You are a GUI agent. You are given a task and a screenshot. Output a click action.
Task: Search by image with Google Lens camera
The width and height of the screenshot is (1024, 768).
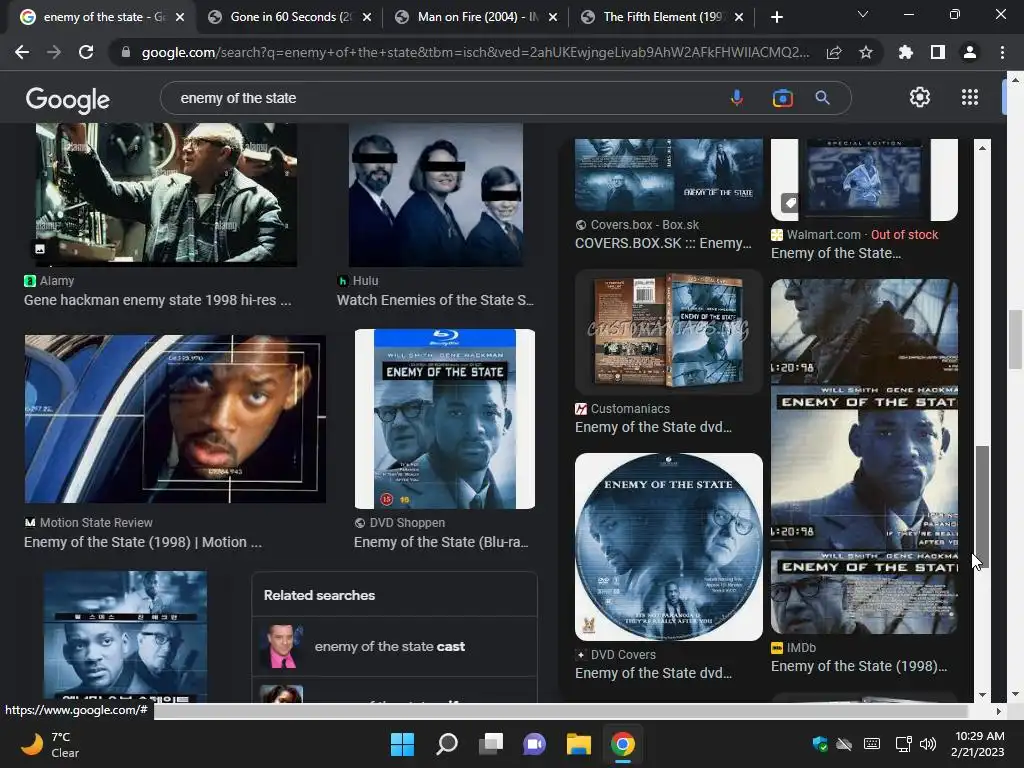click(782, 98)
